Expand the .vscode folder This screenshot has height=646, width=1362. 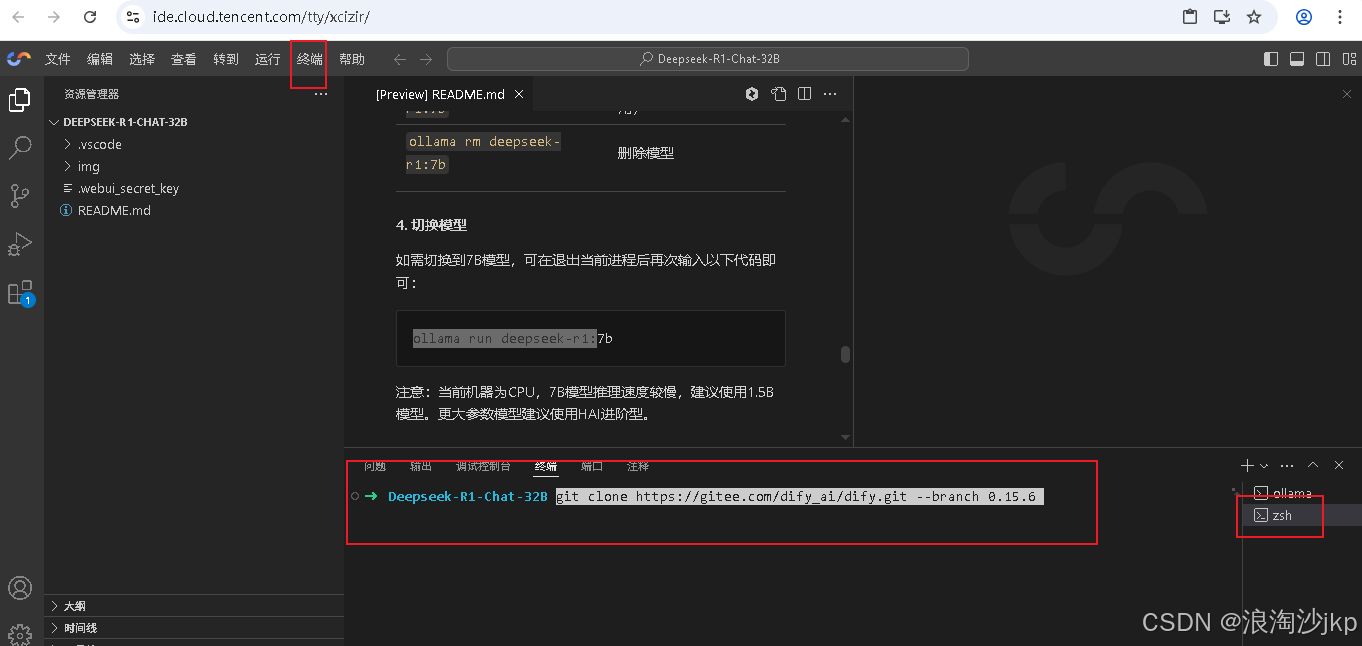[x=194, y=144]
